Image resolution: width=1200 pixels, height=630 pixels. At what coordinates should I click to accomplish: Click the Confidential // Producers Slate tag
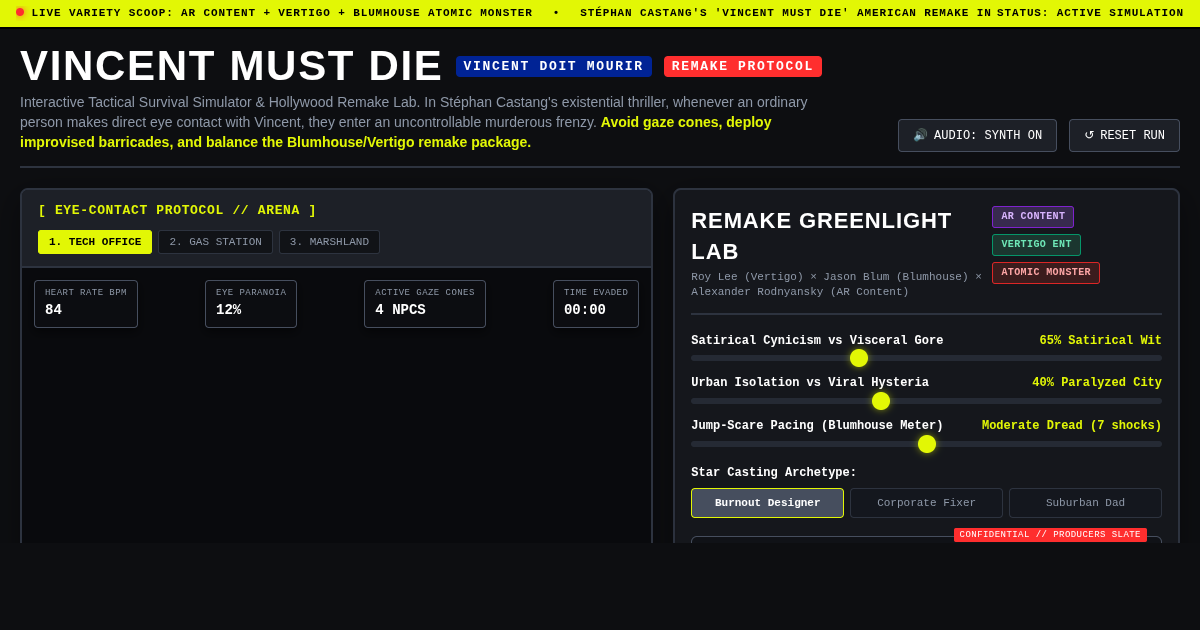[1050, 535]
